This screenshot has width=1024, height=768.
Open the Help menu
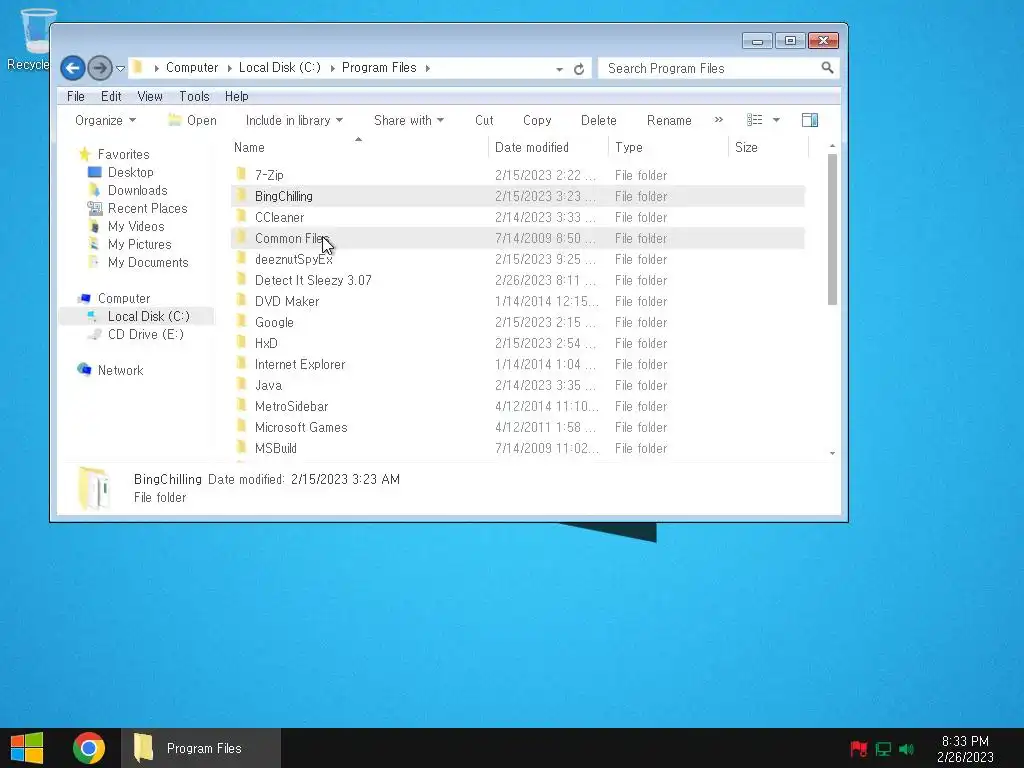pos(236,97)
